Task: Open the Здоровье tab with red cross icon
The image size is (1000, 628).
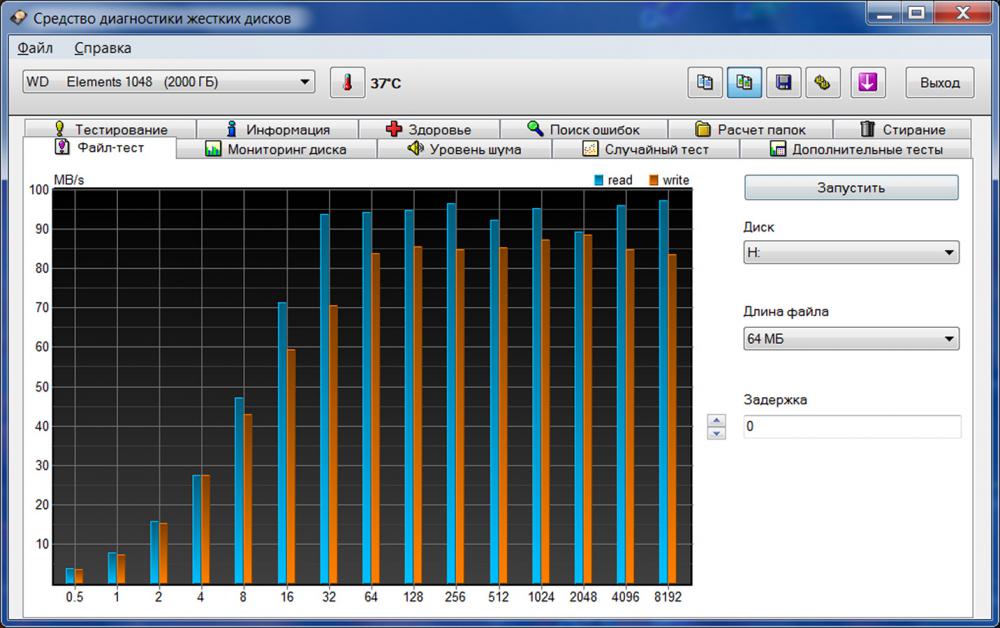Action: [x=428, y=129]
